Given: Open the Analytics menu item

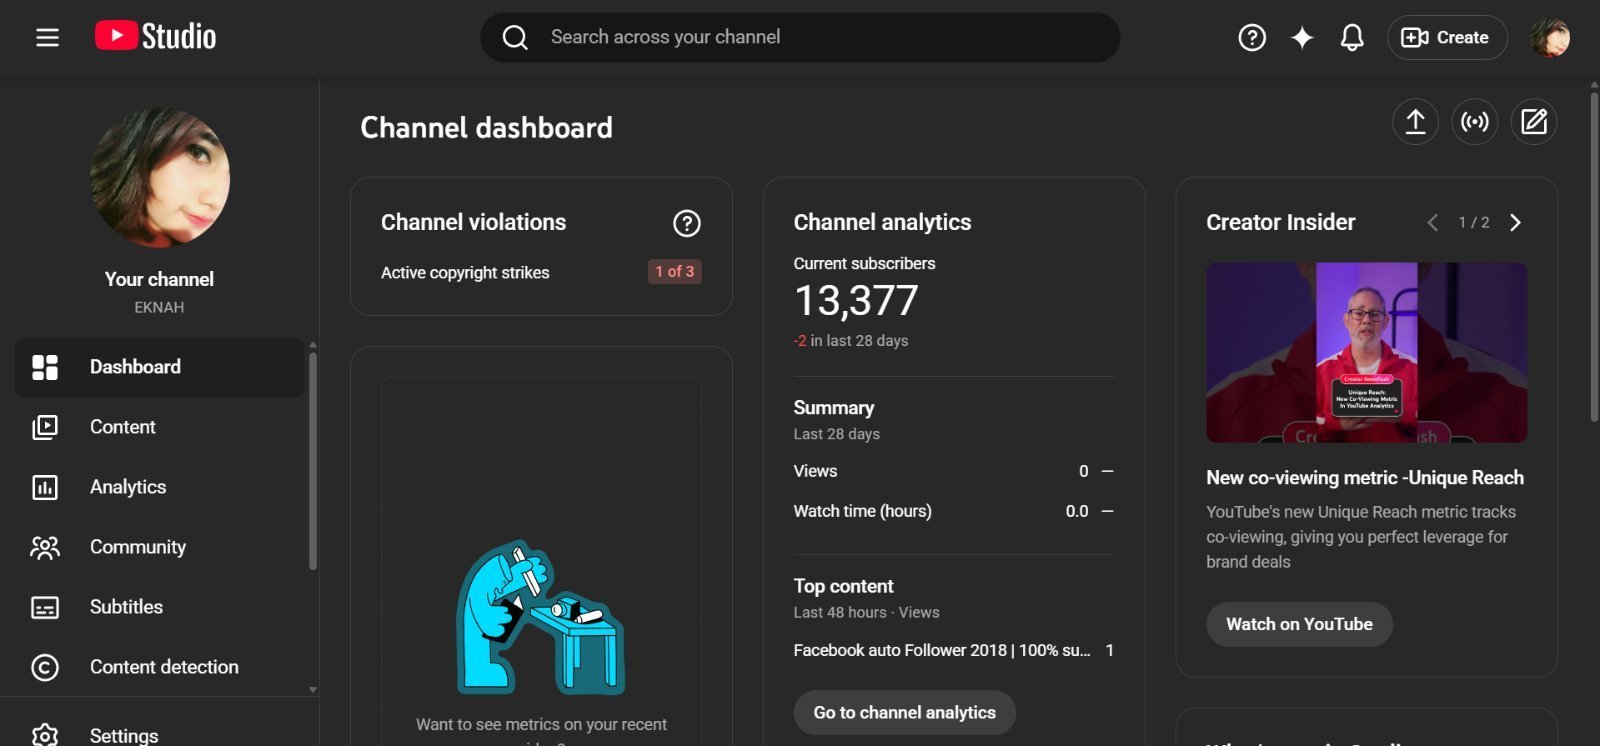Looking at the screenshot, I should coord(160,487).
